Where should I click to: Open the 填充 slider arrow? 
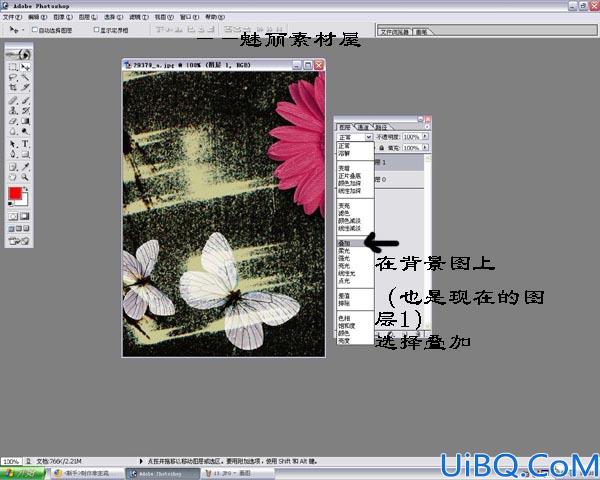click(425, 148)
